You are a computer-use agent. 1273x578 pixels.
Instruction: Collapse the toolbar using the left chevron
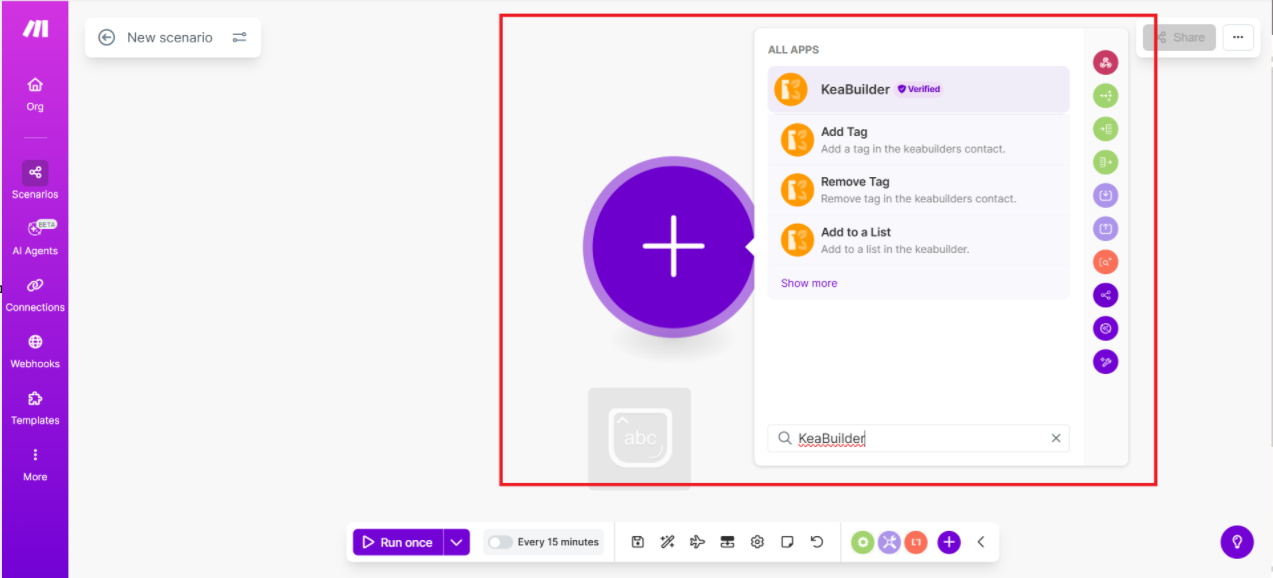(981, 542)
